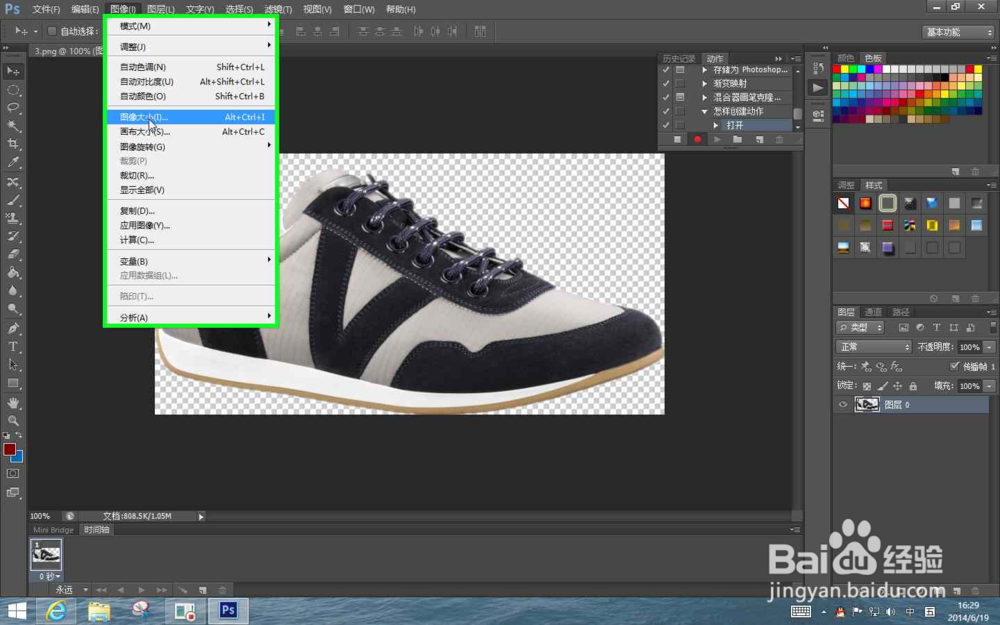Toggle checkmark for 存储为 Photoshop action

point(666,70)
